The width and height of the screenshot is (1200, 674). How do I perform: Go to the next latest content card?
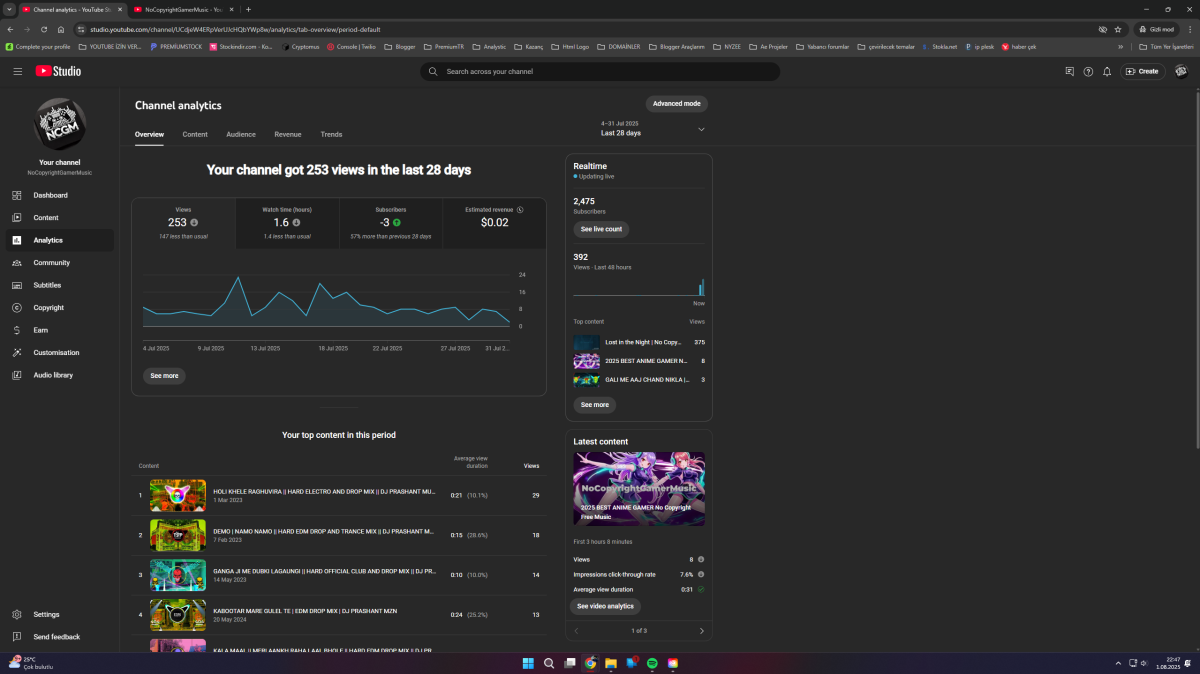[701, 631]
